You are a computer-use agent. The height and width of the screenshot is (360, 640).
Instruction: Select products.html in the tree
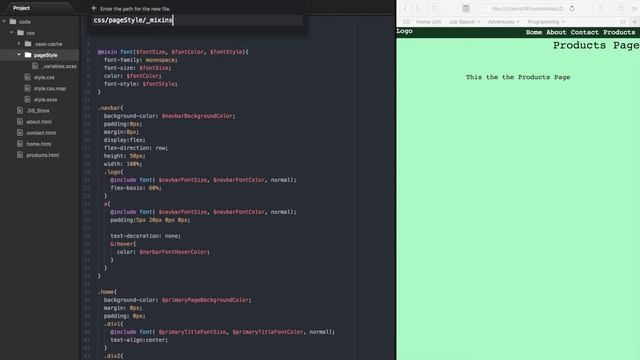pos(42,155)
